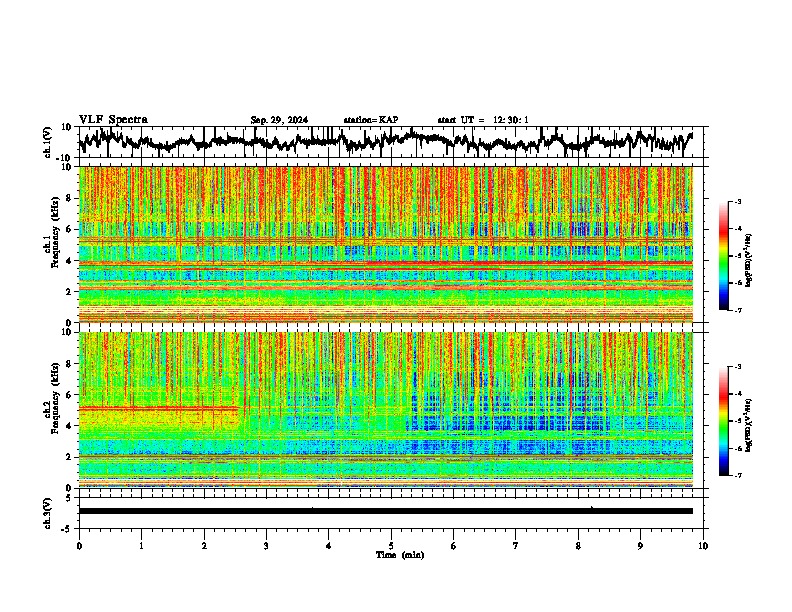This screenshot has width=792, height=612.
Task: Click the upper color scale bar
Action: pos(723,256)
